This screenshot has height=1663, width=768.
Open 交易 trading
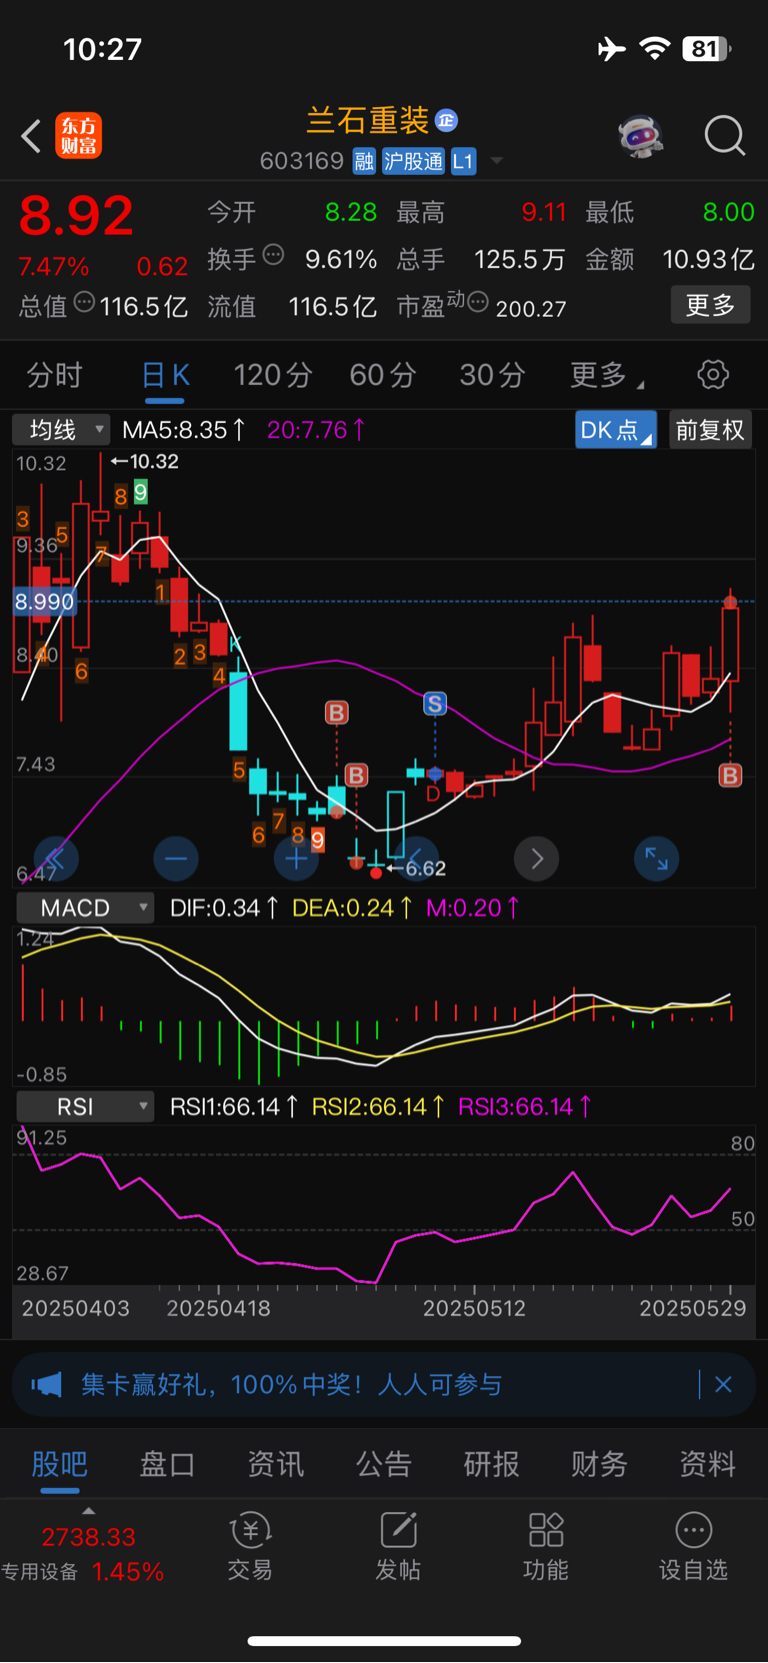pos(250,1546)
